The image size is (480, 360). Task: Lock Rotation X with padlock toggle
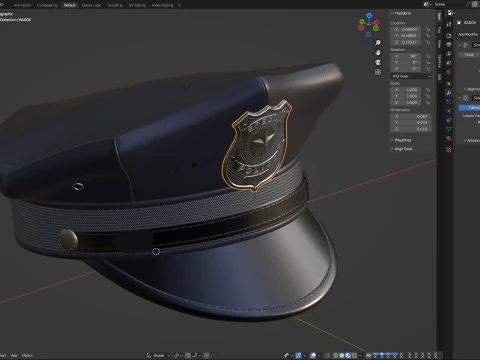coord(428,56)
